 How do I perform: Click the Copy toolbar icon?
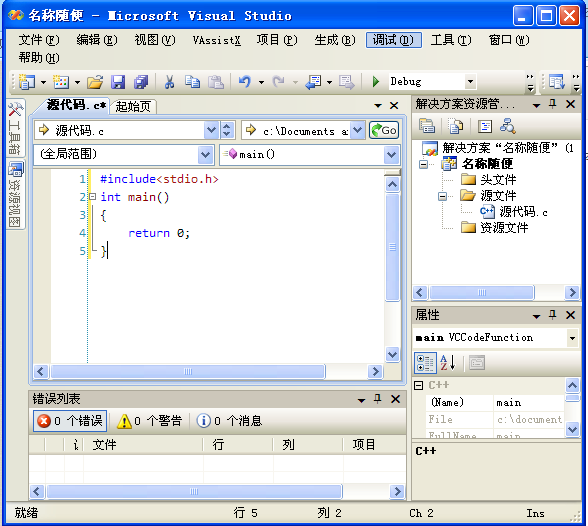pos(192,81)
